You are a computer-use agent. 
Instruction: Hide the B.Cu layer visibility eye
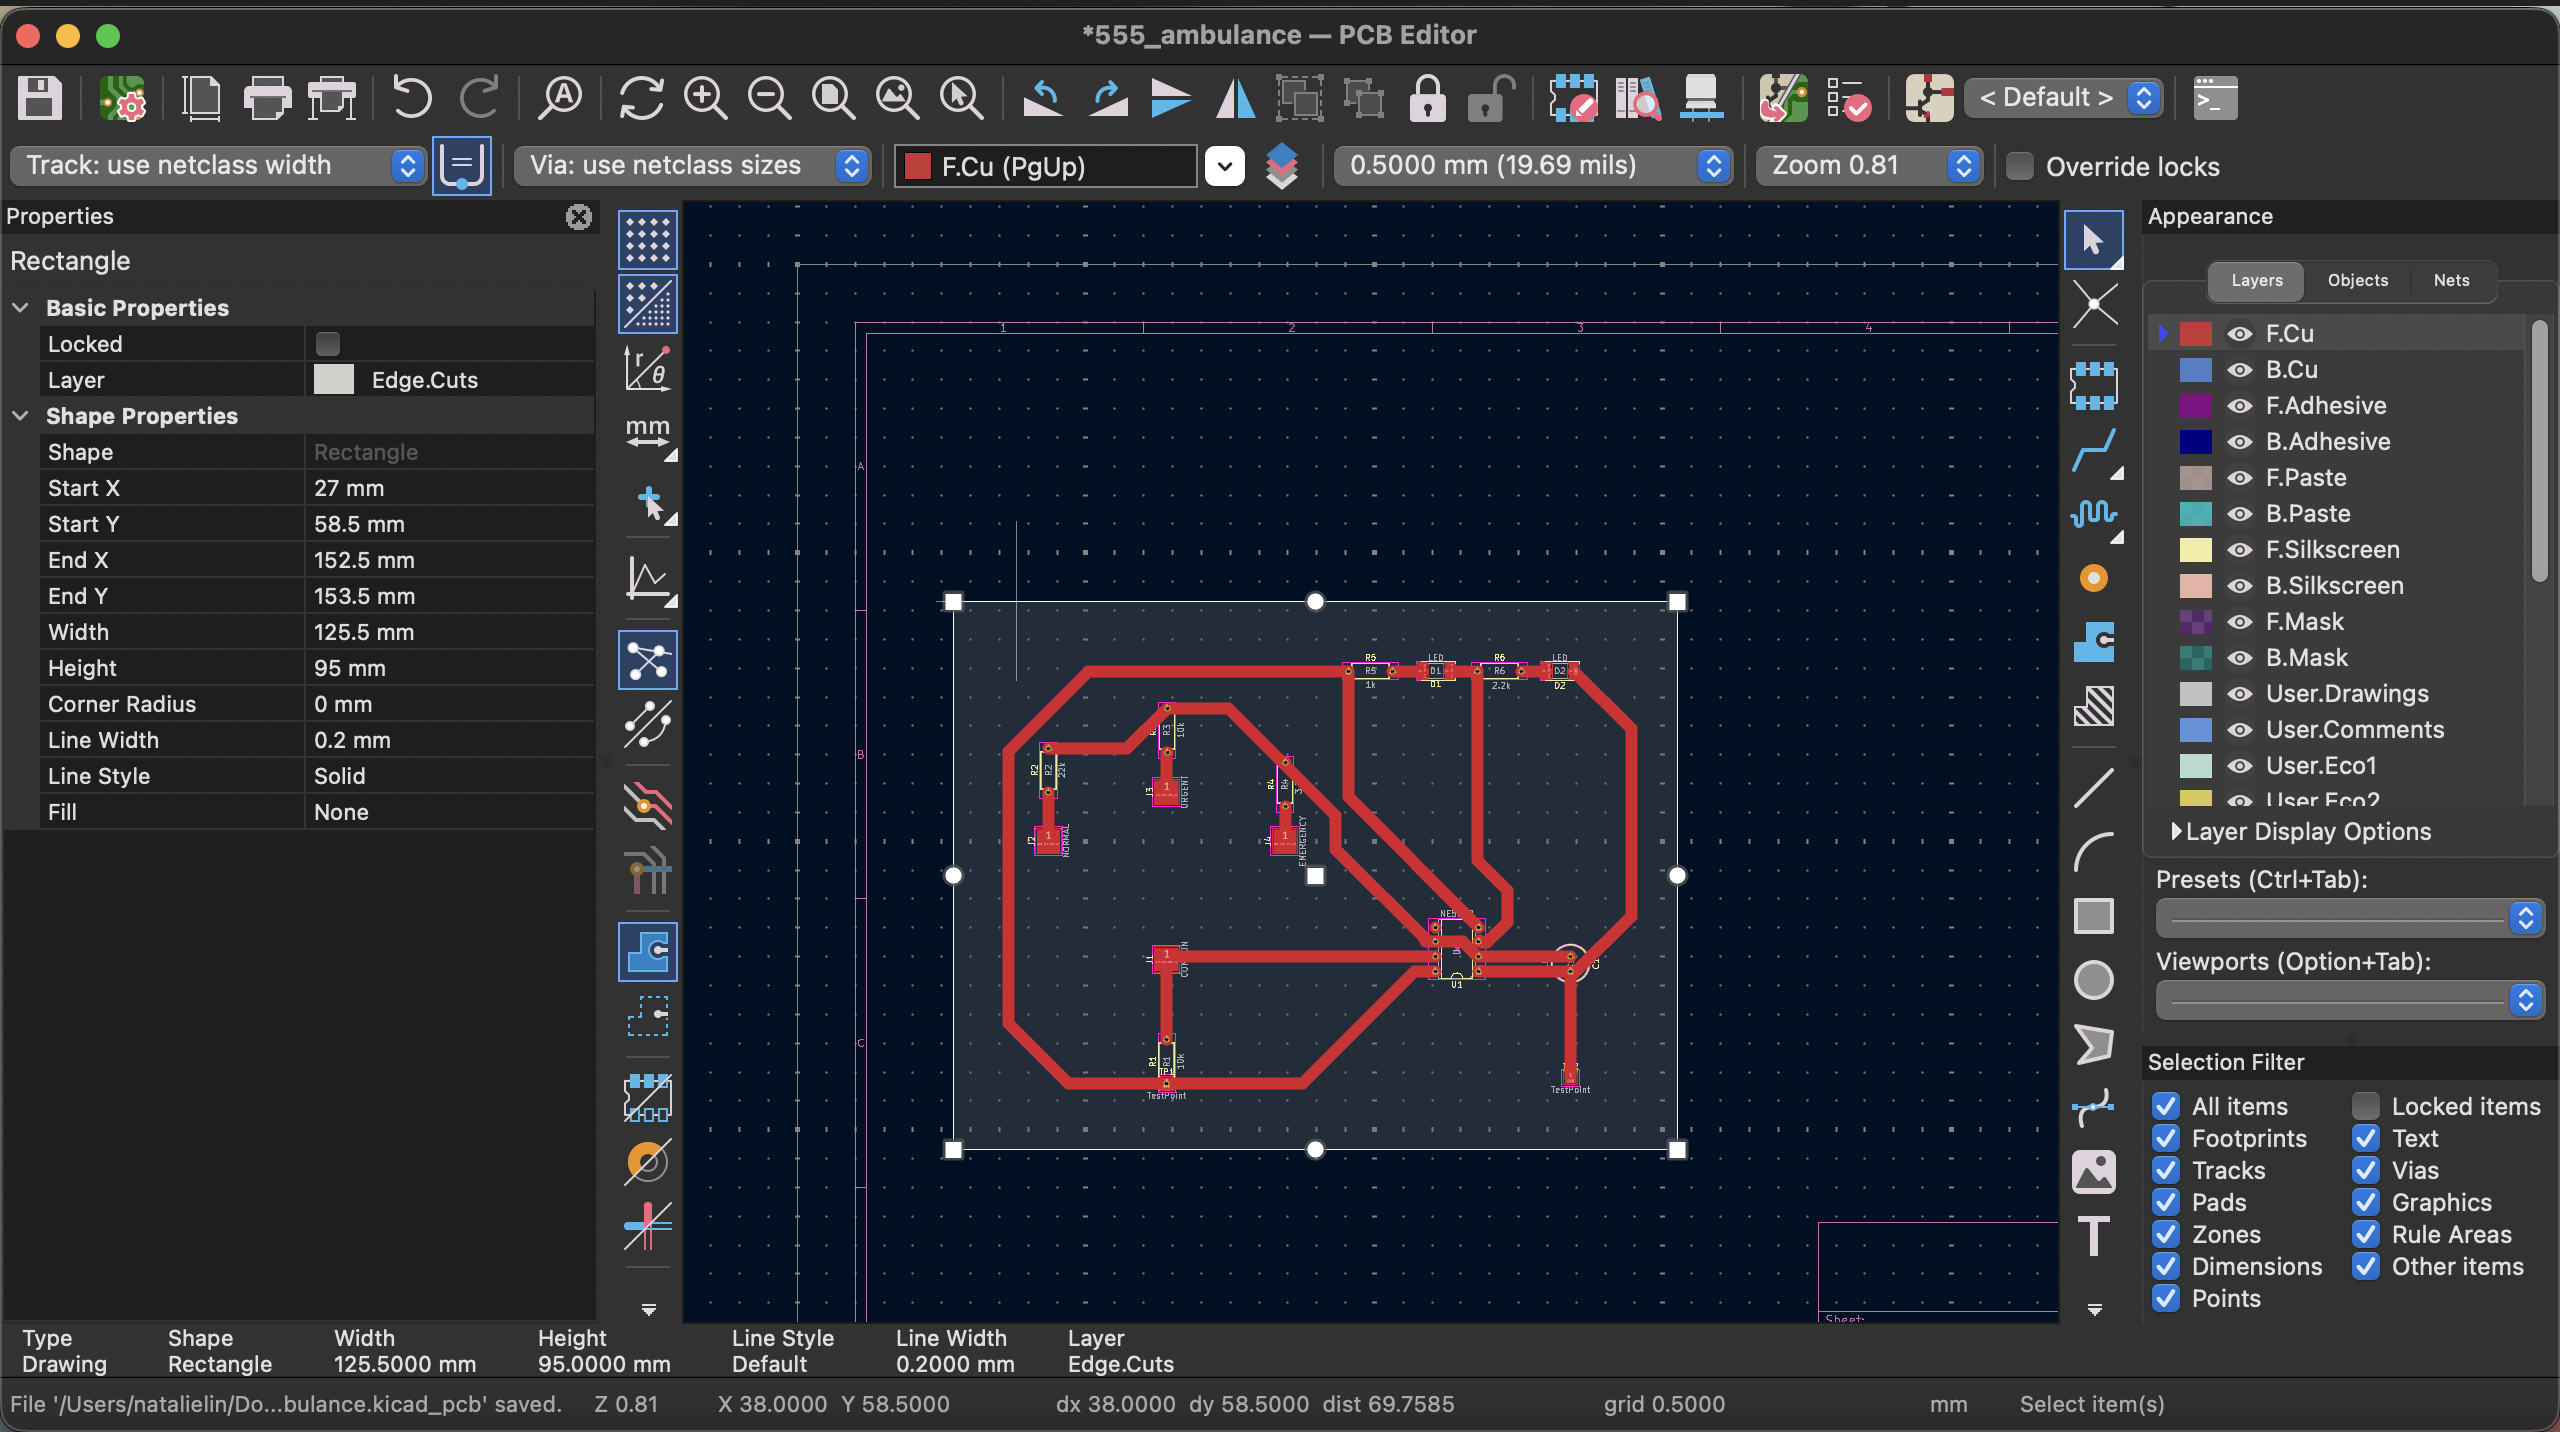point(2240,370)
